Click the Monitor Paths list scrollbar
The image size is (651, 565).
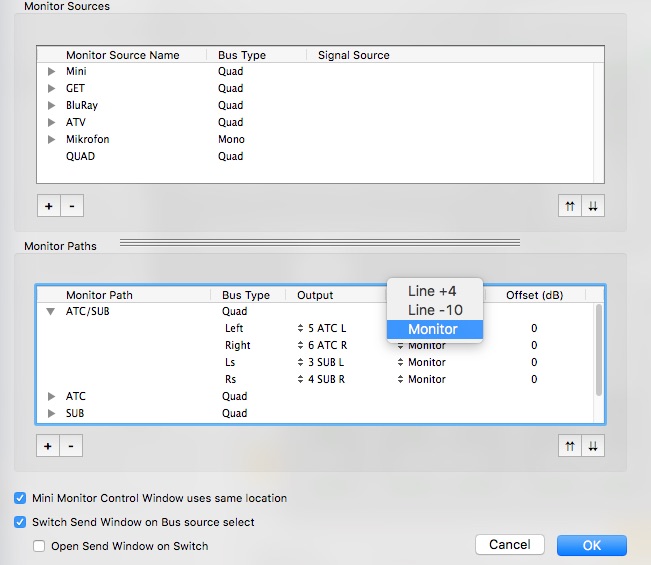(x=599, y=350)
